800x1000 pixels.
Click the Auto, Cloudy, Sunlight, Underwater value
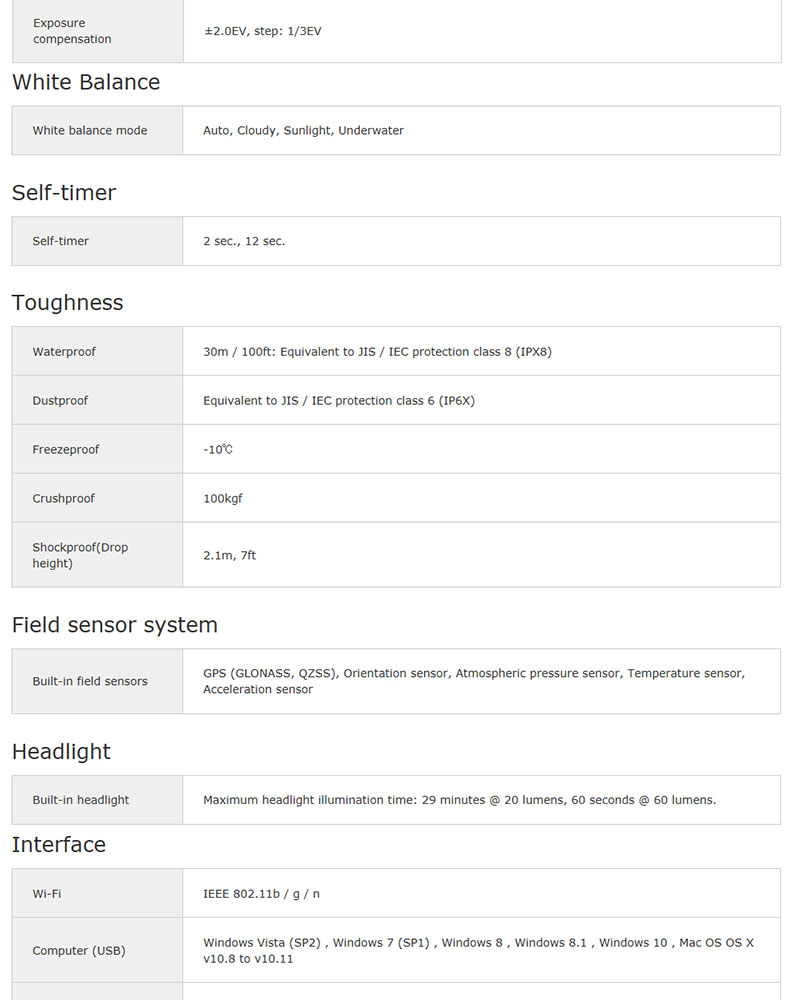(x=304, y=131)
